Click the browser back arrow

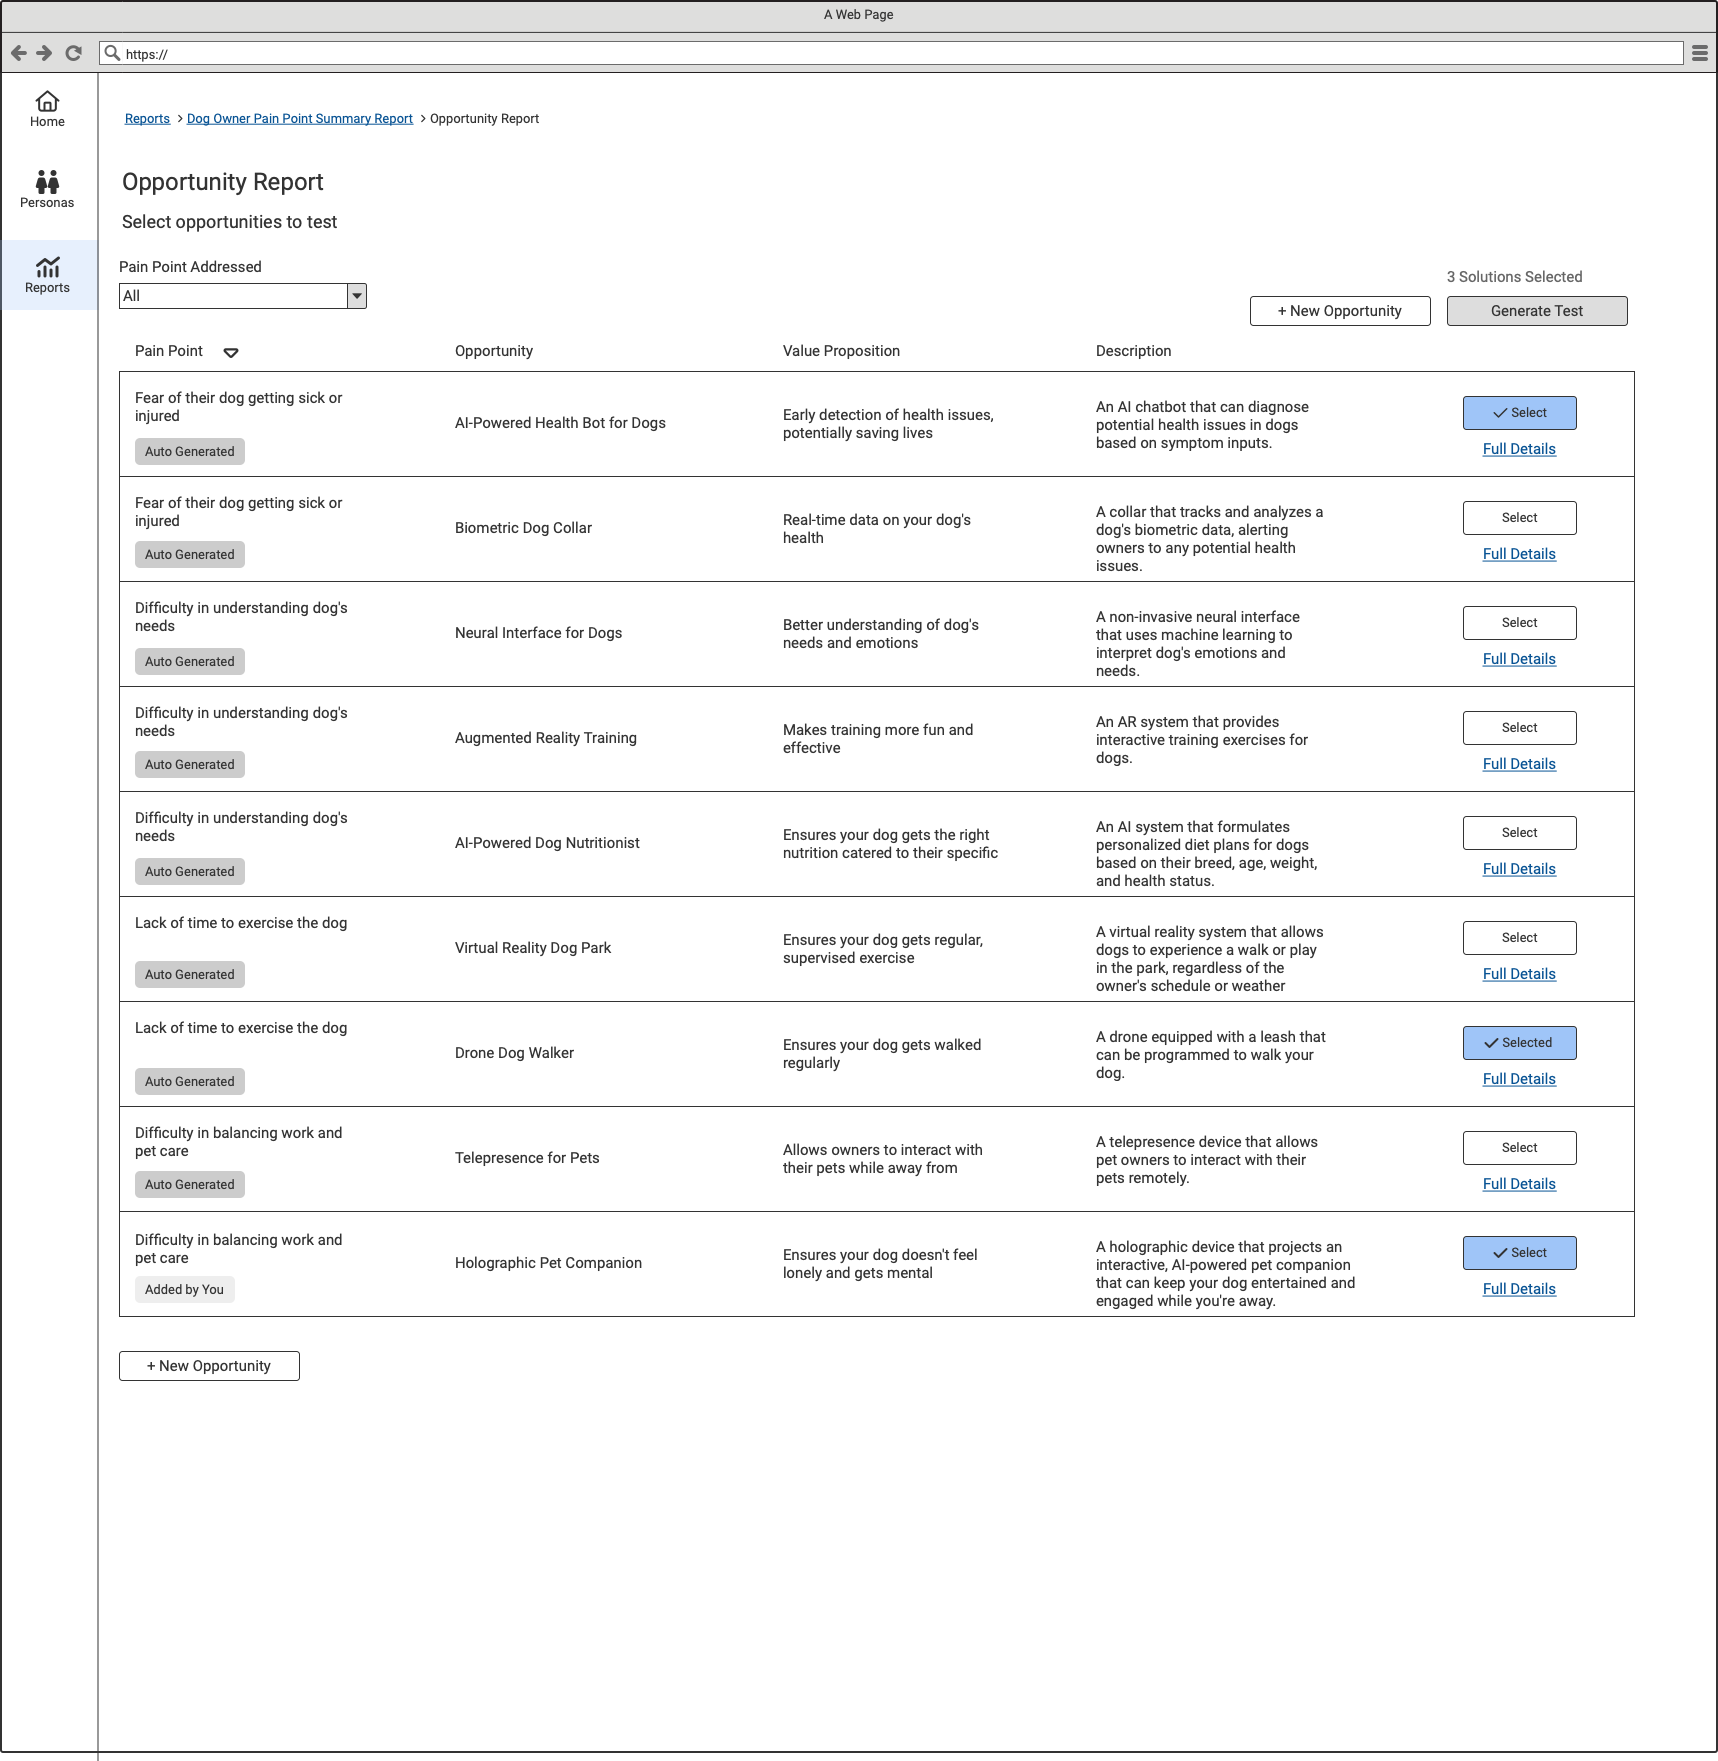click(x=18, y=53)
